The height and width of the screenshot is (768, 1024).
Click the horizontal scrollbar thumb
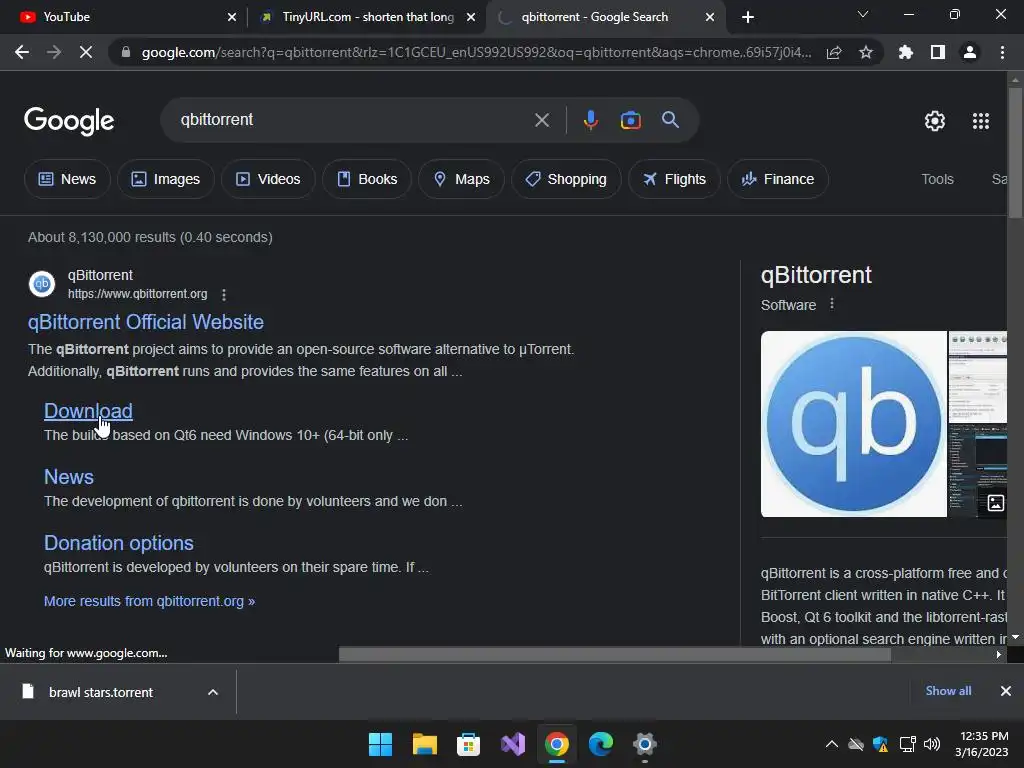(x=615, y=654)
